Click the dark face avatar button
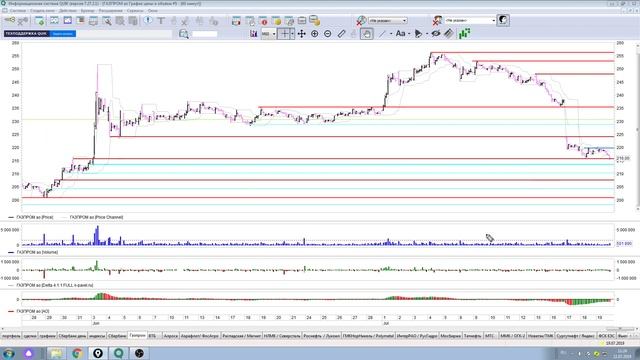The image size is (640, 360). point(503,20)
